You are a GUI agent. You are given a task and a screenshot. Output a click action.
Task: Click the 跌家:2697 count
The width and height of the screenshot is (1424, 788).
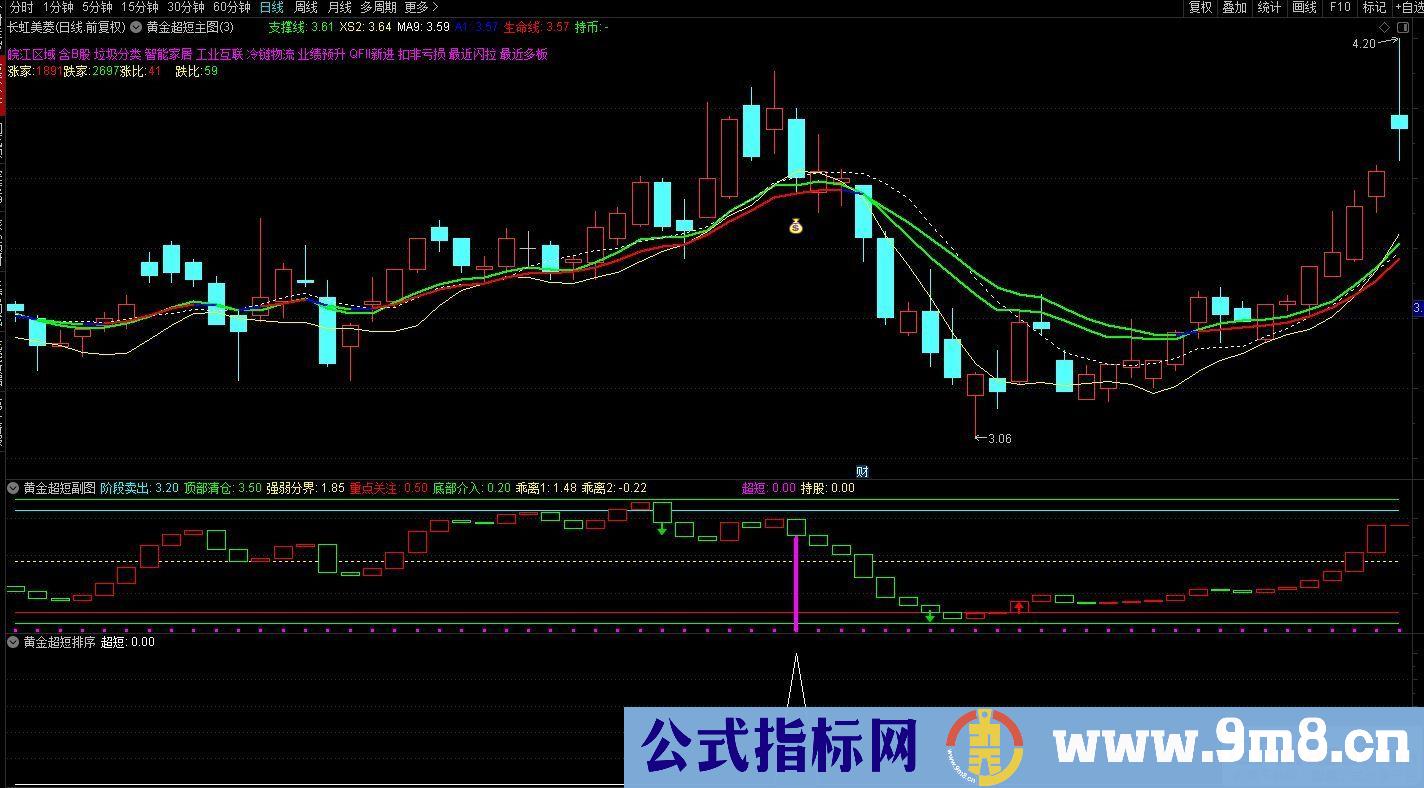click(90, 72)
